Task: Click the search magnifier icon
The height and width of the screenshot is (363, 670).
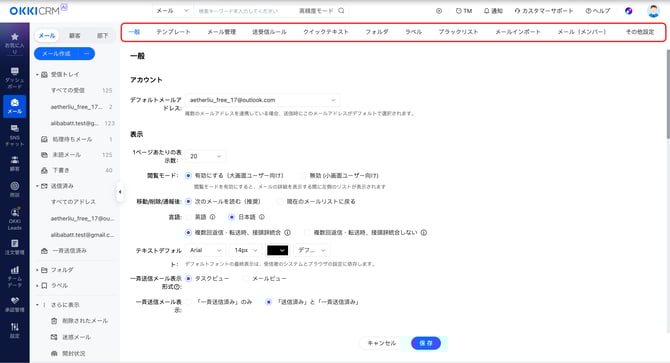Action: tap(341, 11)
